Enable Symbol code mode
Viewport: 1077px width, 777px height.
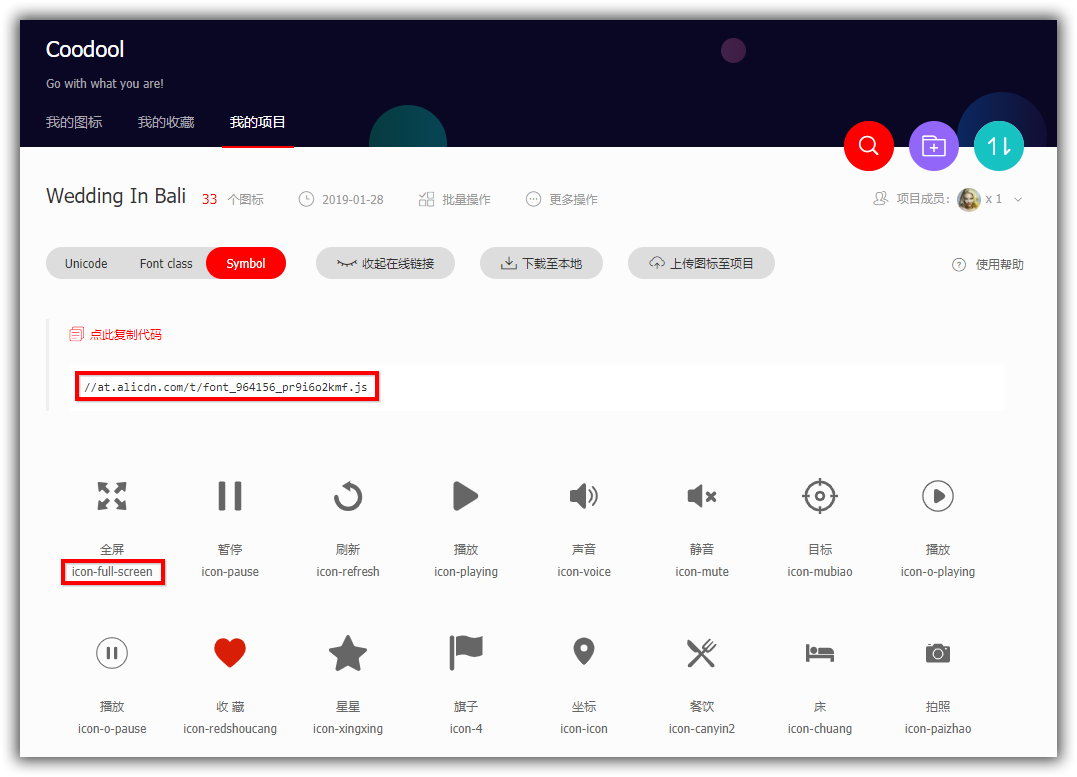point(246,263)
